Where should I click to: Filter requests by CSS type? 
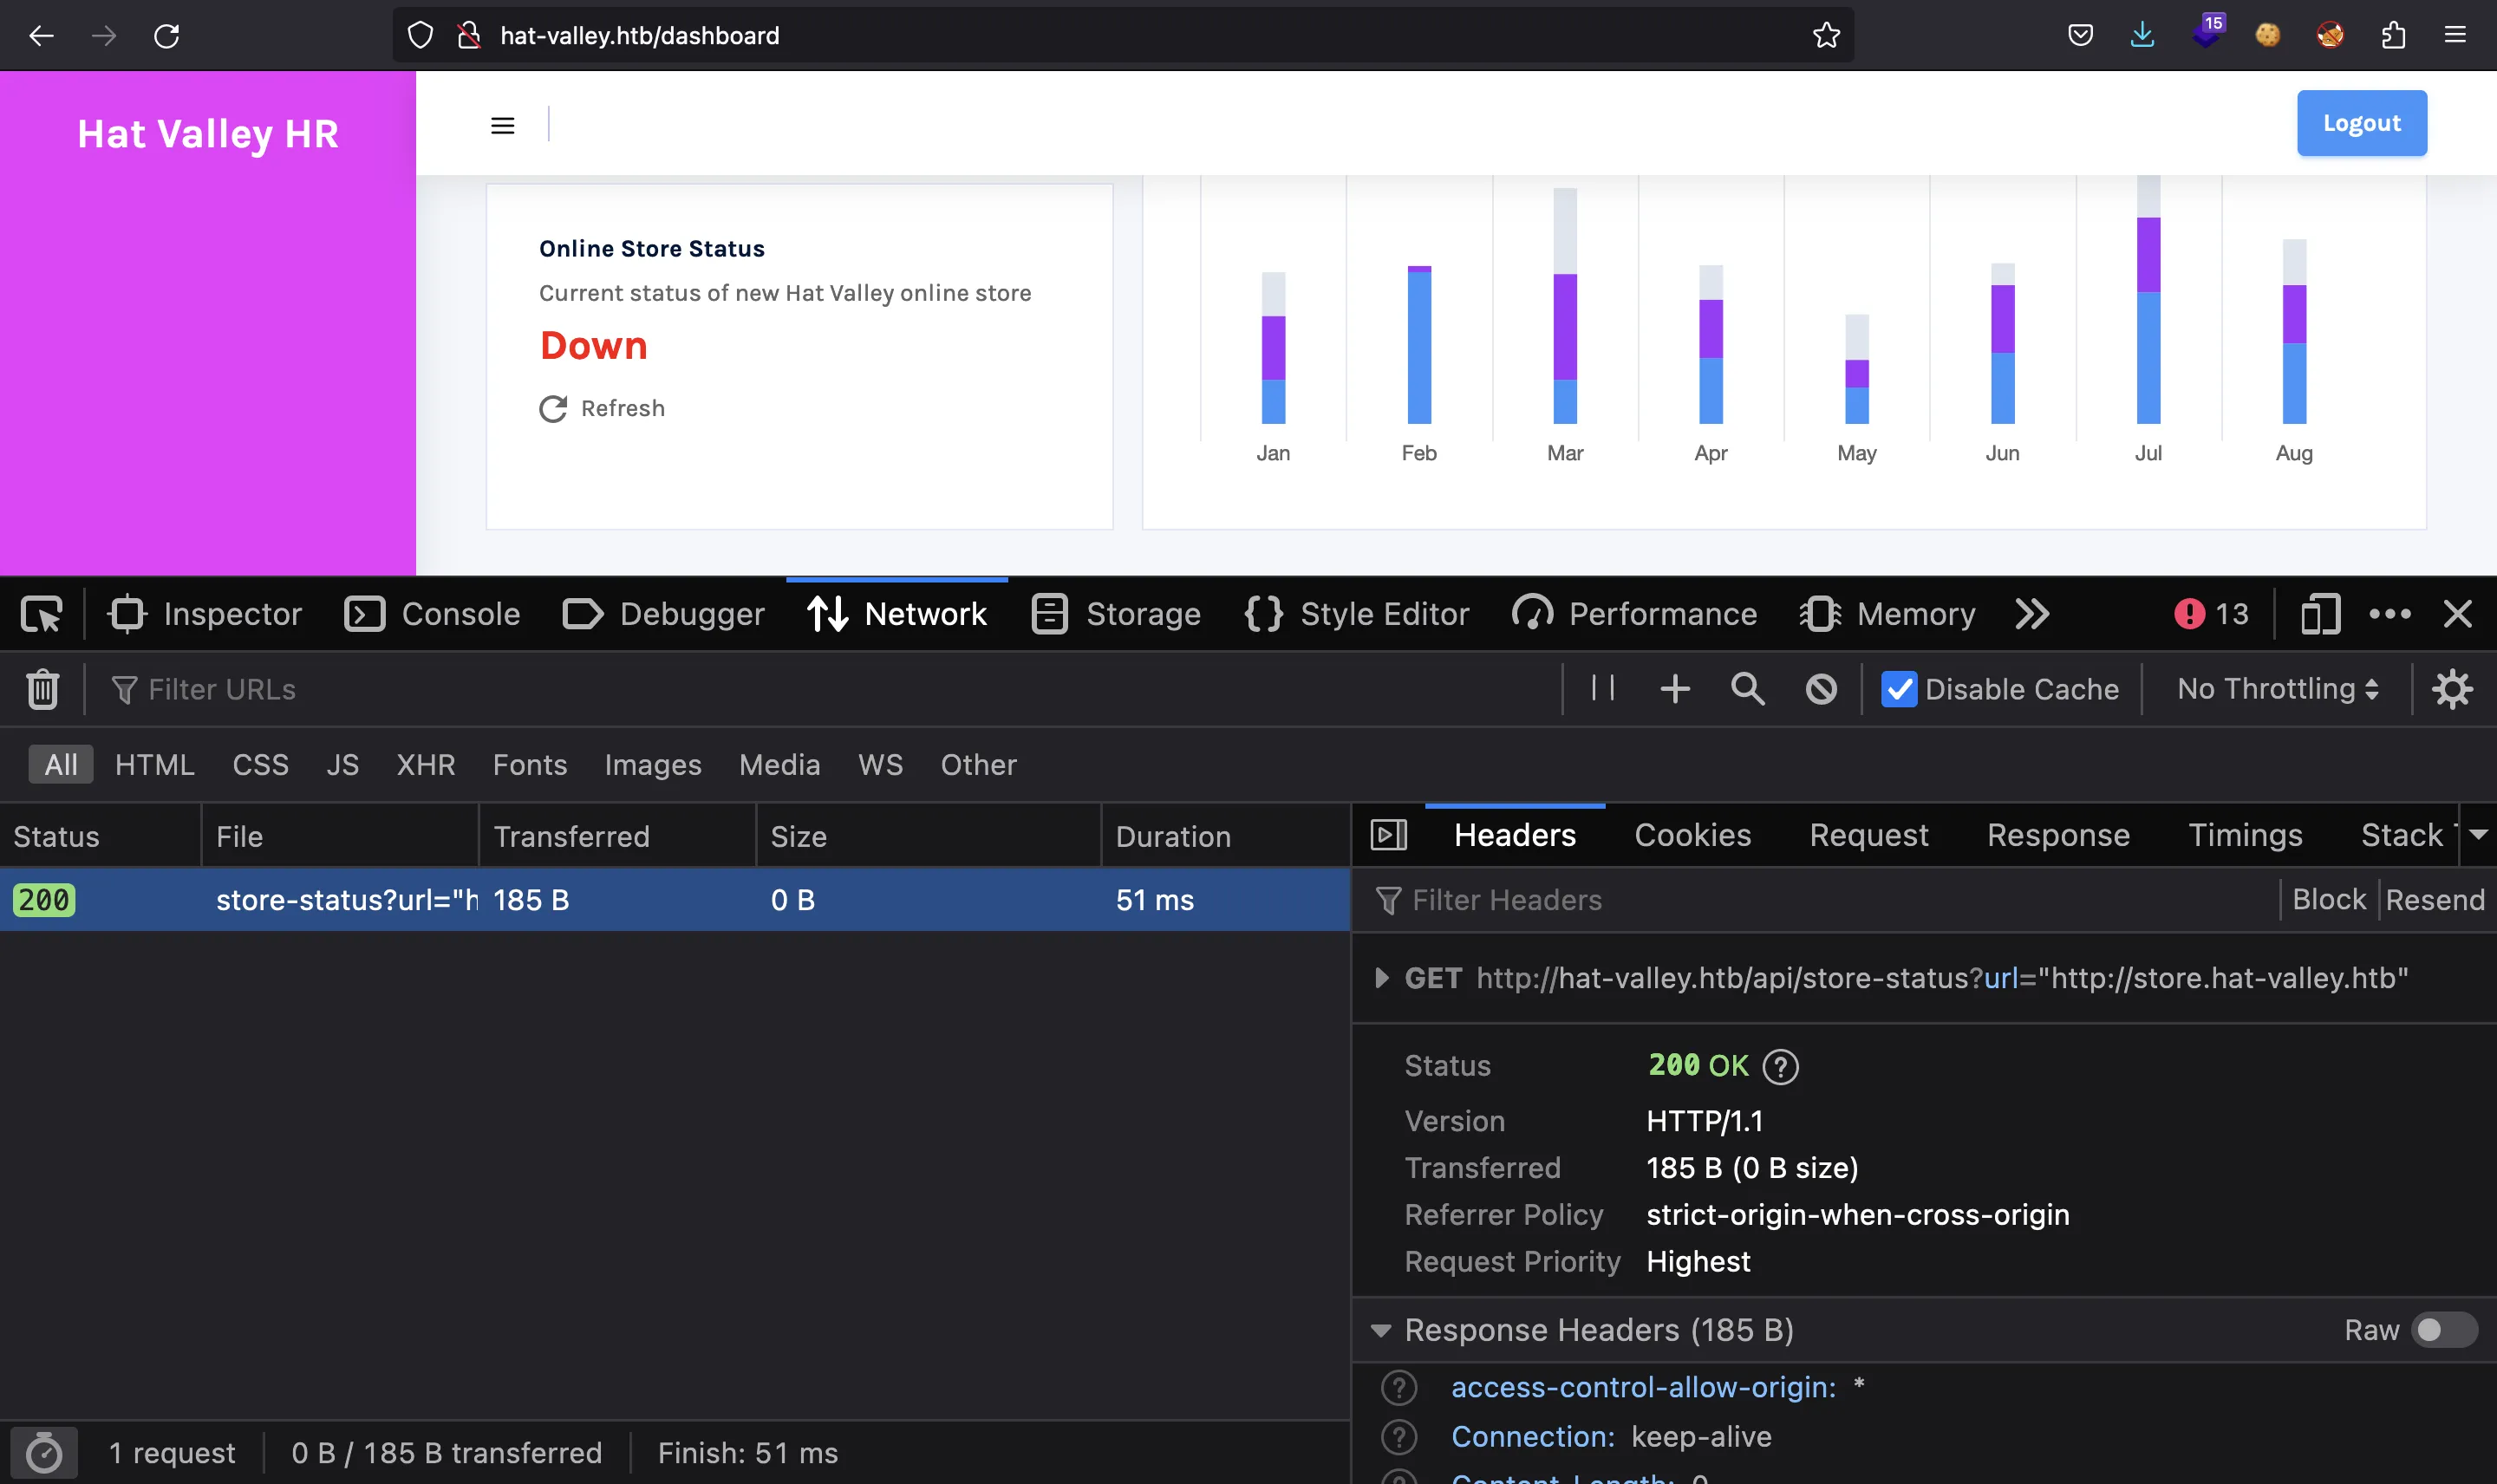tap(260, 764)
